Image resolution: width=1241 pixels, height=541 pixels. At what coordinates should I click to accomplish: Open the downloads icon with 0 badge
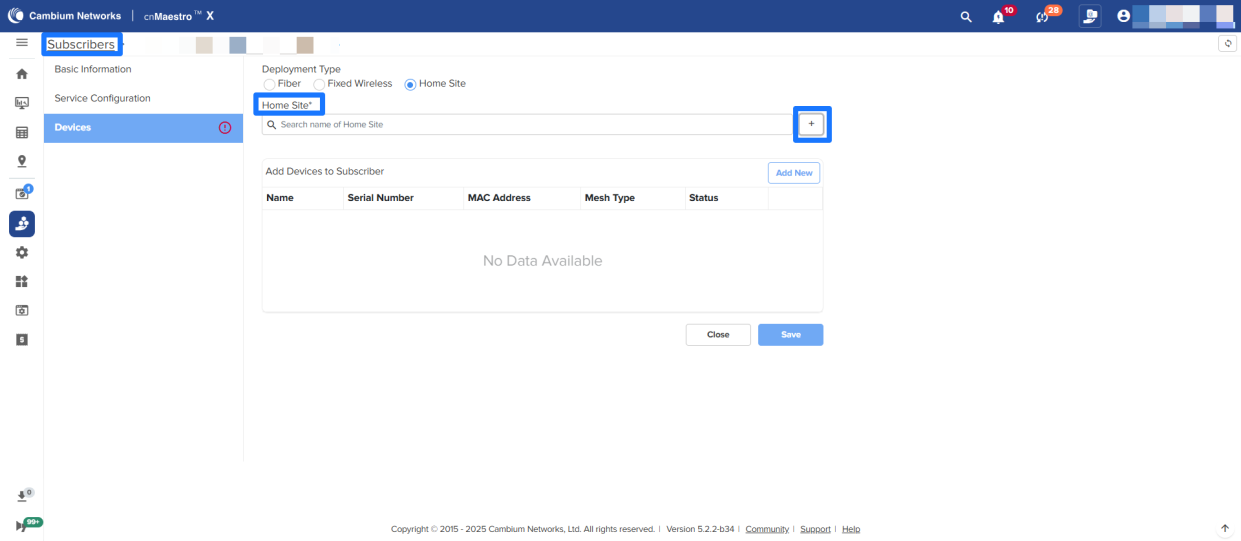[x=22, y=496]
